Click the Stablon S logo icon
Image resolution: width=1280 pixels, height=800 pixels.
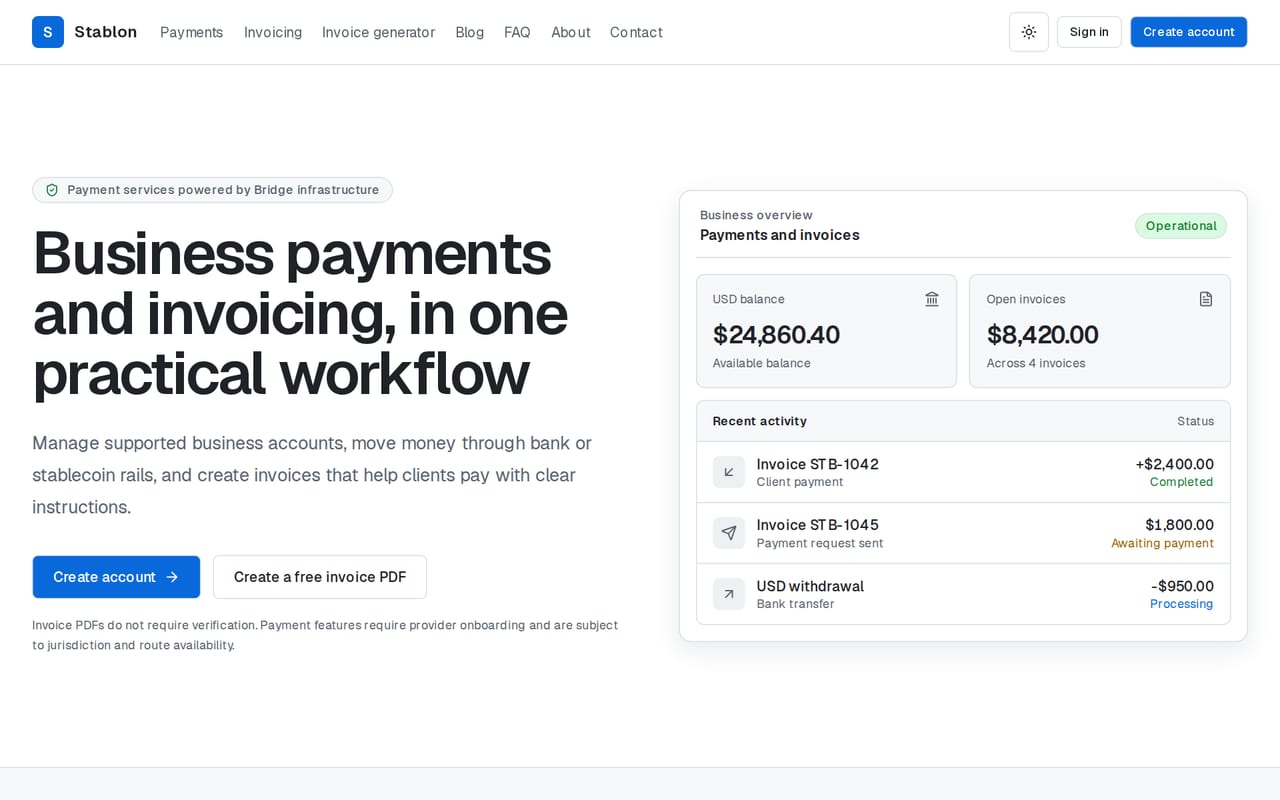click(x=48, y=32)
